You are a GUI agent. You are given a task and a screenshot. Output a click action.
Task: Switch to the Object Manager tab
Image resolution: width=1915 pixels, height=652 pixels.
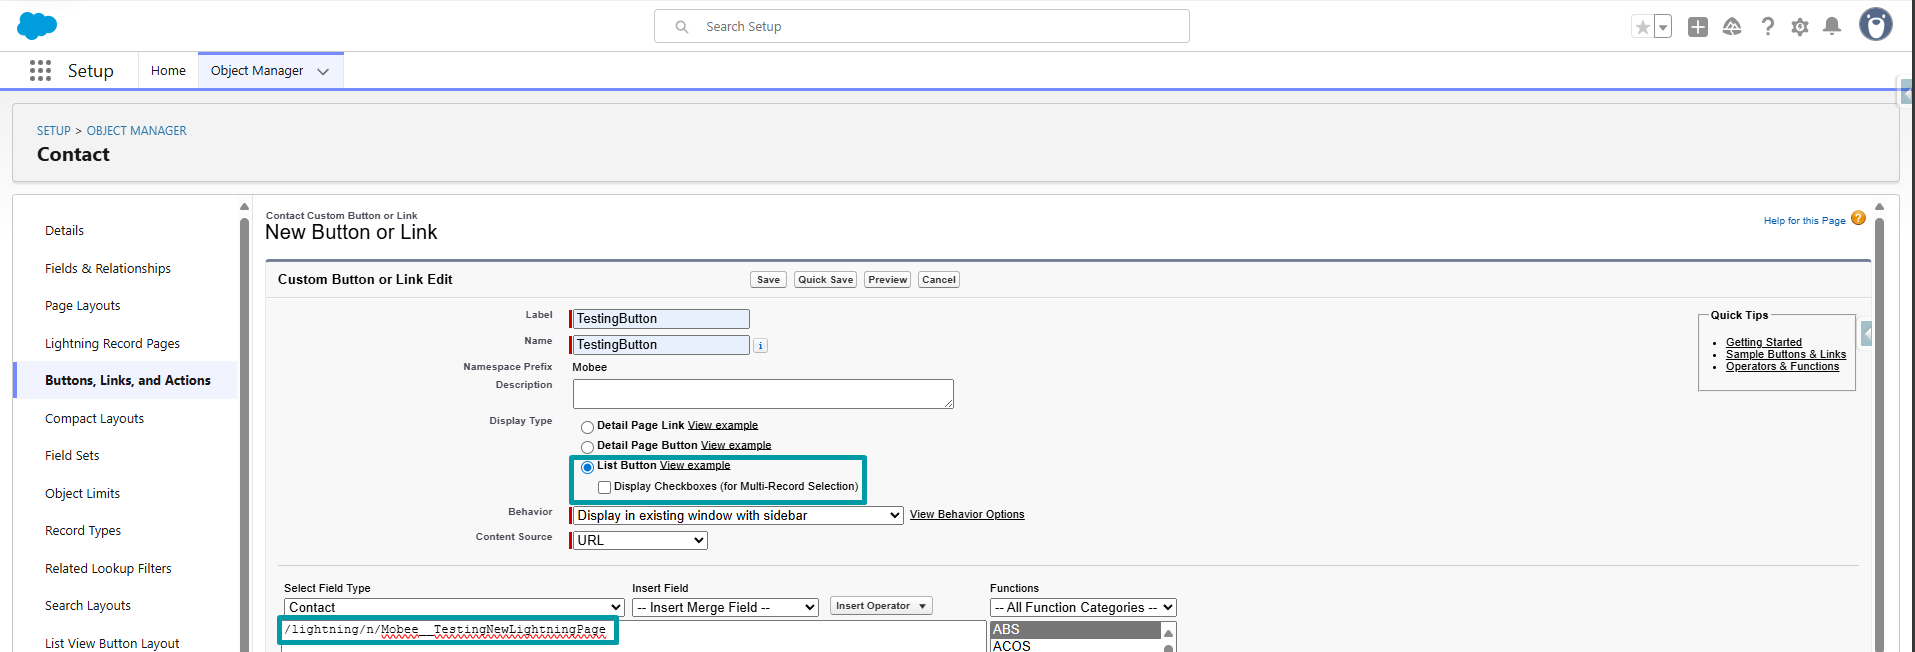click(x=257, y=70)
